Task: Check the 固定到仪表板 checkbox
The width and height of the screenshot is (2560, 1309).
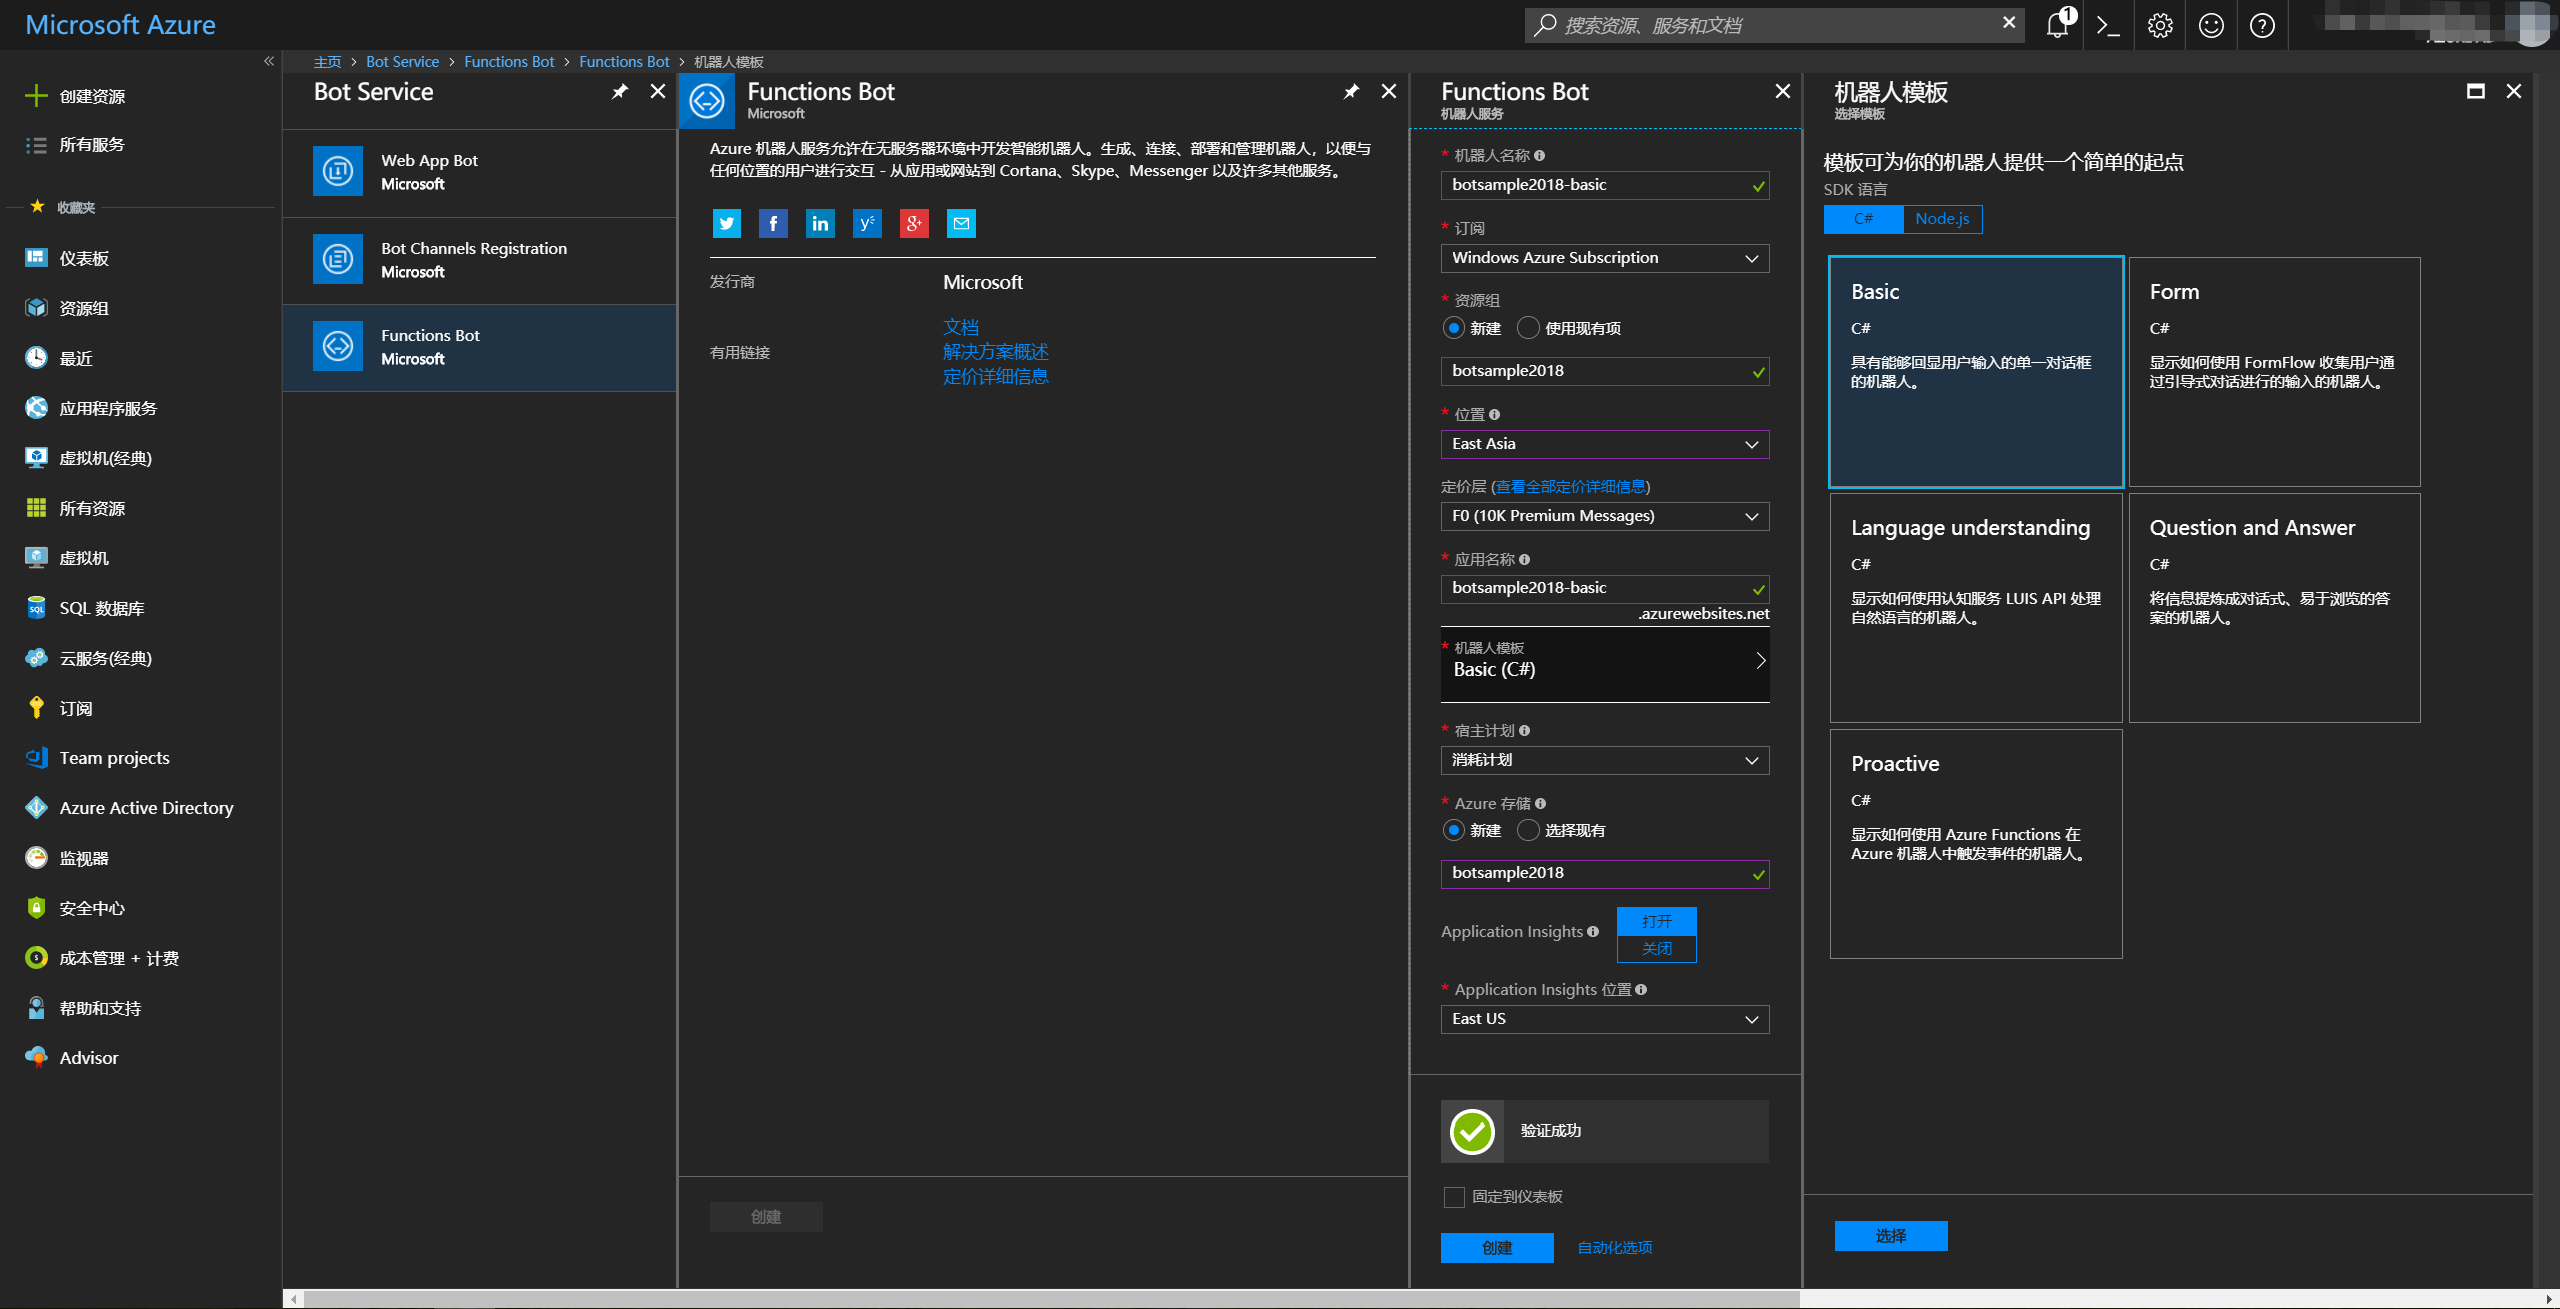Action: pos(1455,1197)
